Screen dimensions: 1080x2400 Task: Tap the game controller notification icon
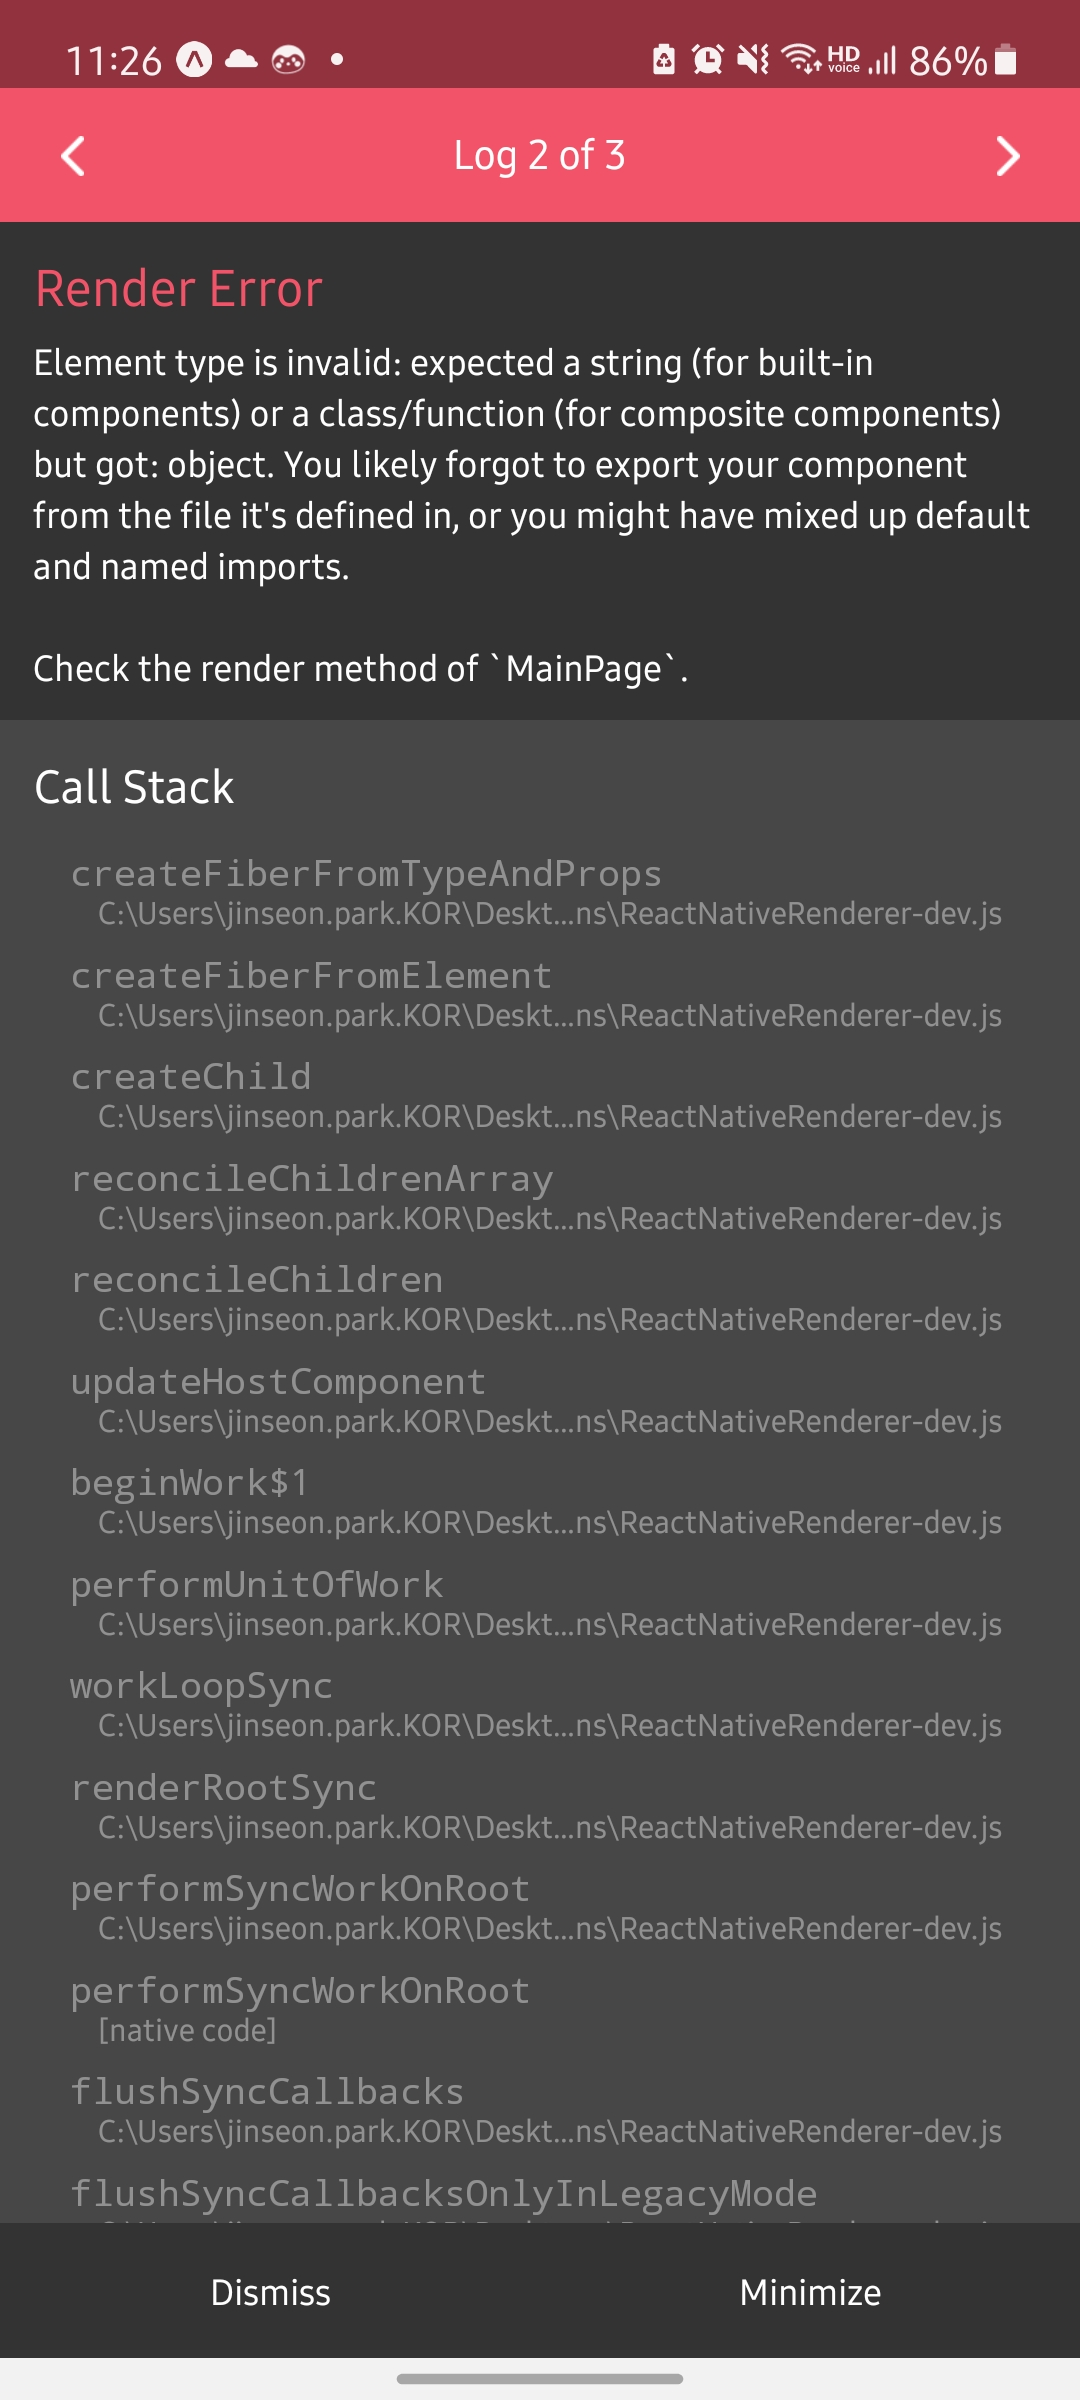point(288,60)
